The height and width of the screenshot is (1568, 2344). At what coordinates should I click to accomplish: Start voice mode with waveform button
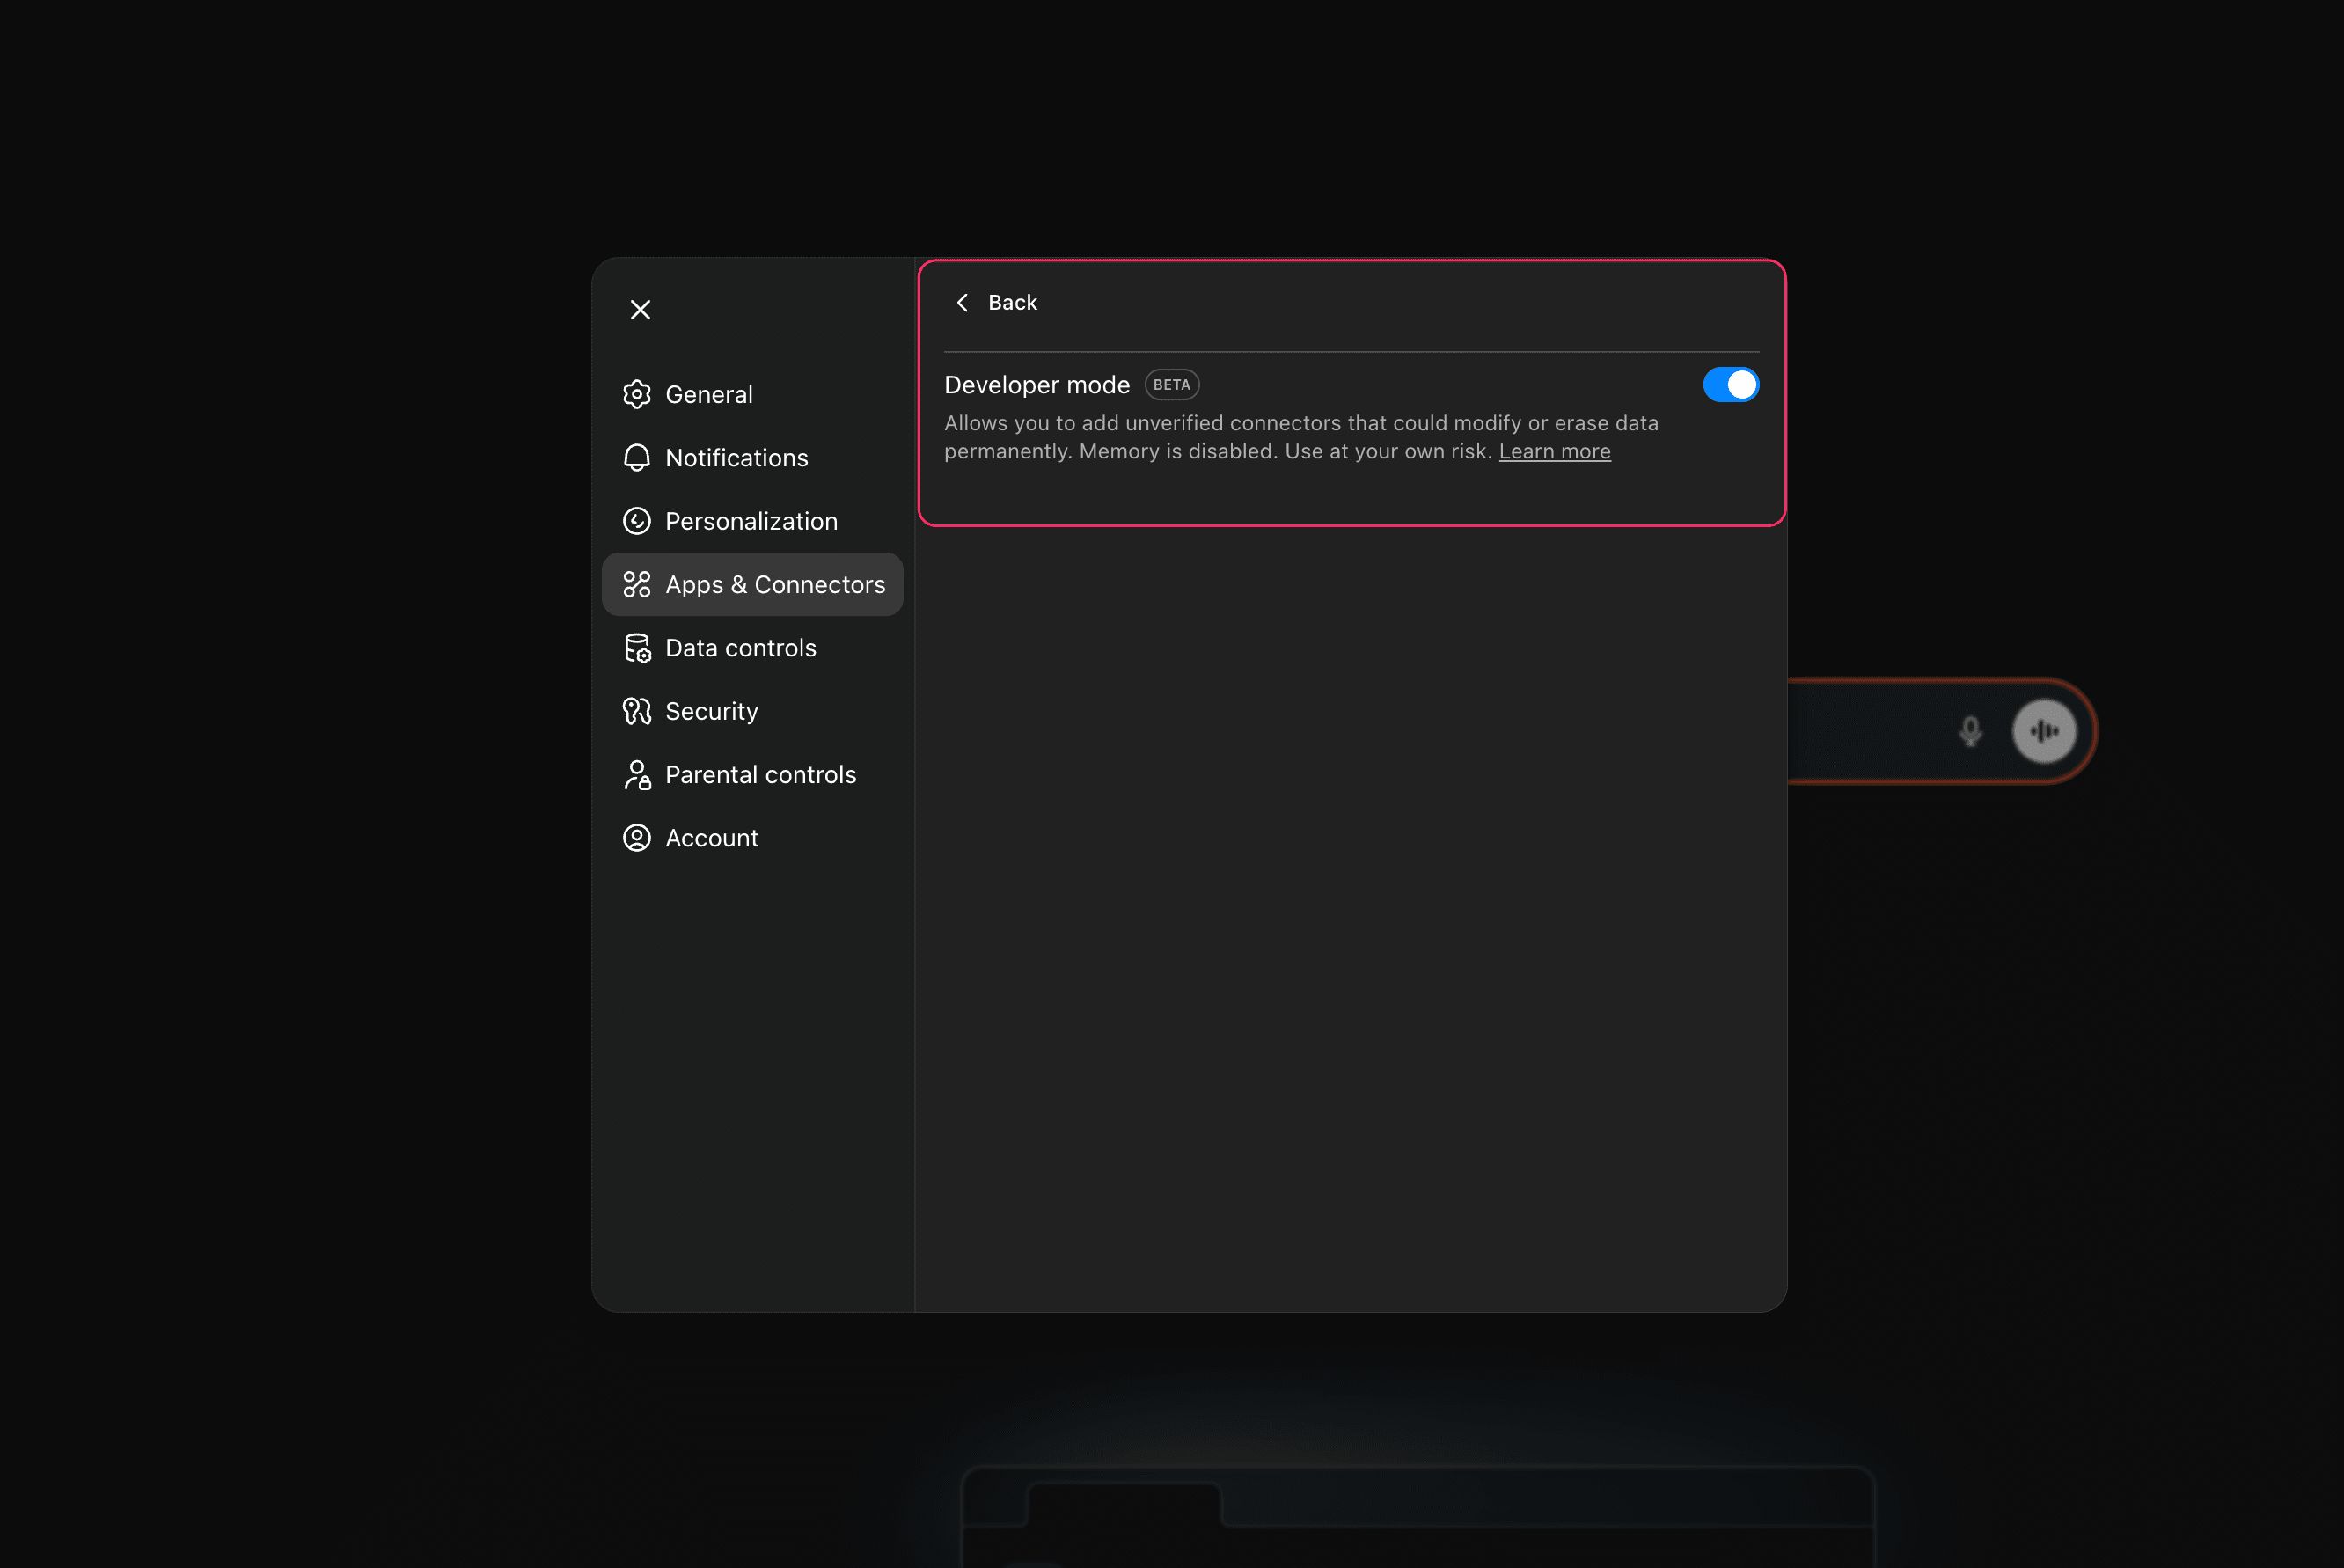[x=2044, y=731]
